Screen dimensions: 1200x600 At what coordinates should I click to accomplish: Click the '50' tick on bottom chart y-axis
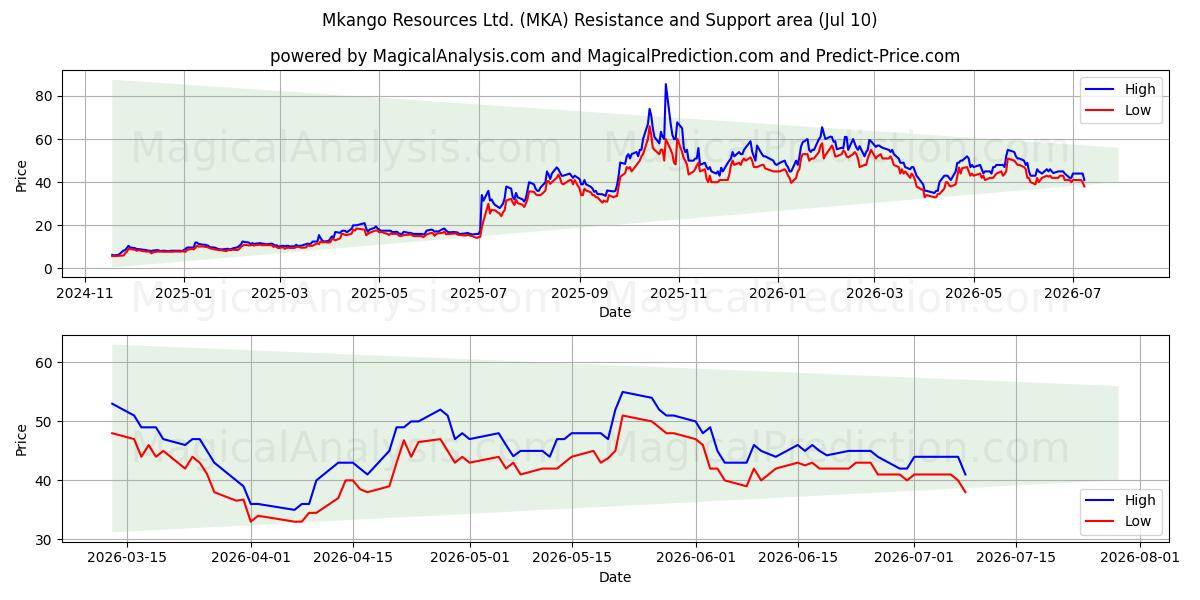click(x=46, y=422)
